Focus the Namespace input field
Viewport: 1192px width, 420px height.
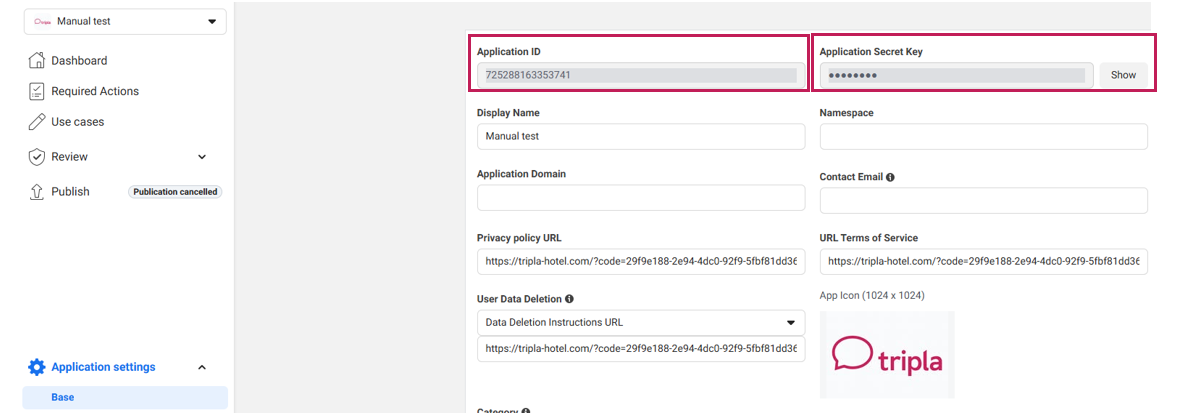pyautogui.click(x=983, y=136)
